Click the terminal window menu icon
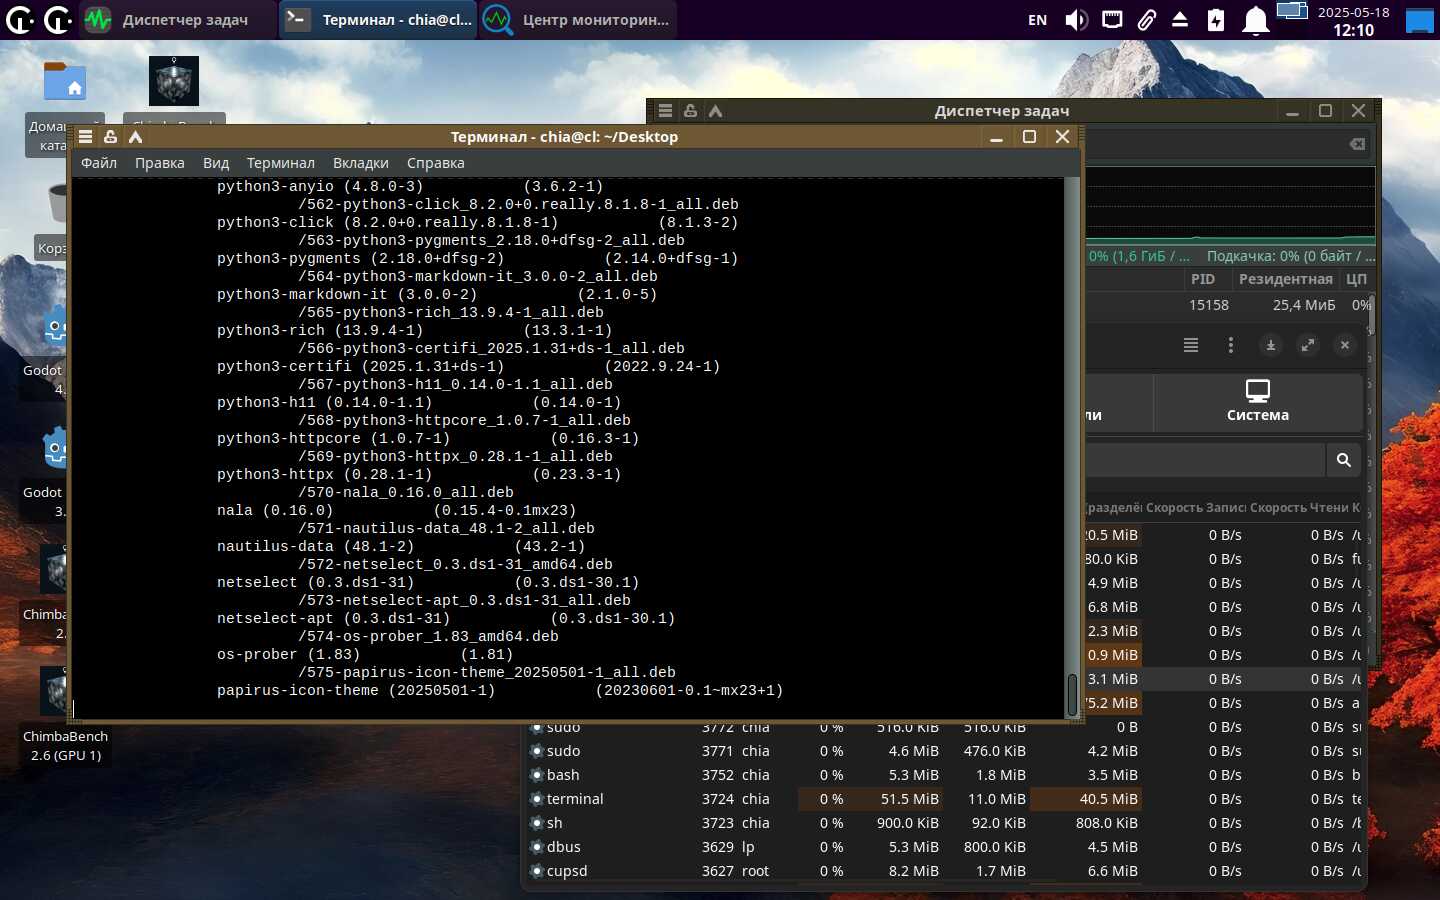 [x=86, y=137]
